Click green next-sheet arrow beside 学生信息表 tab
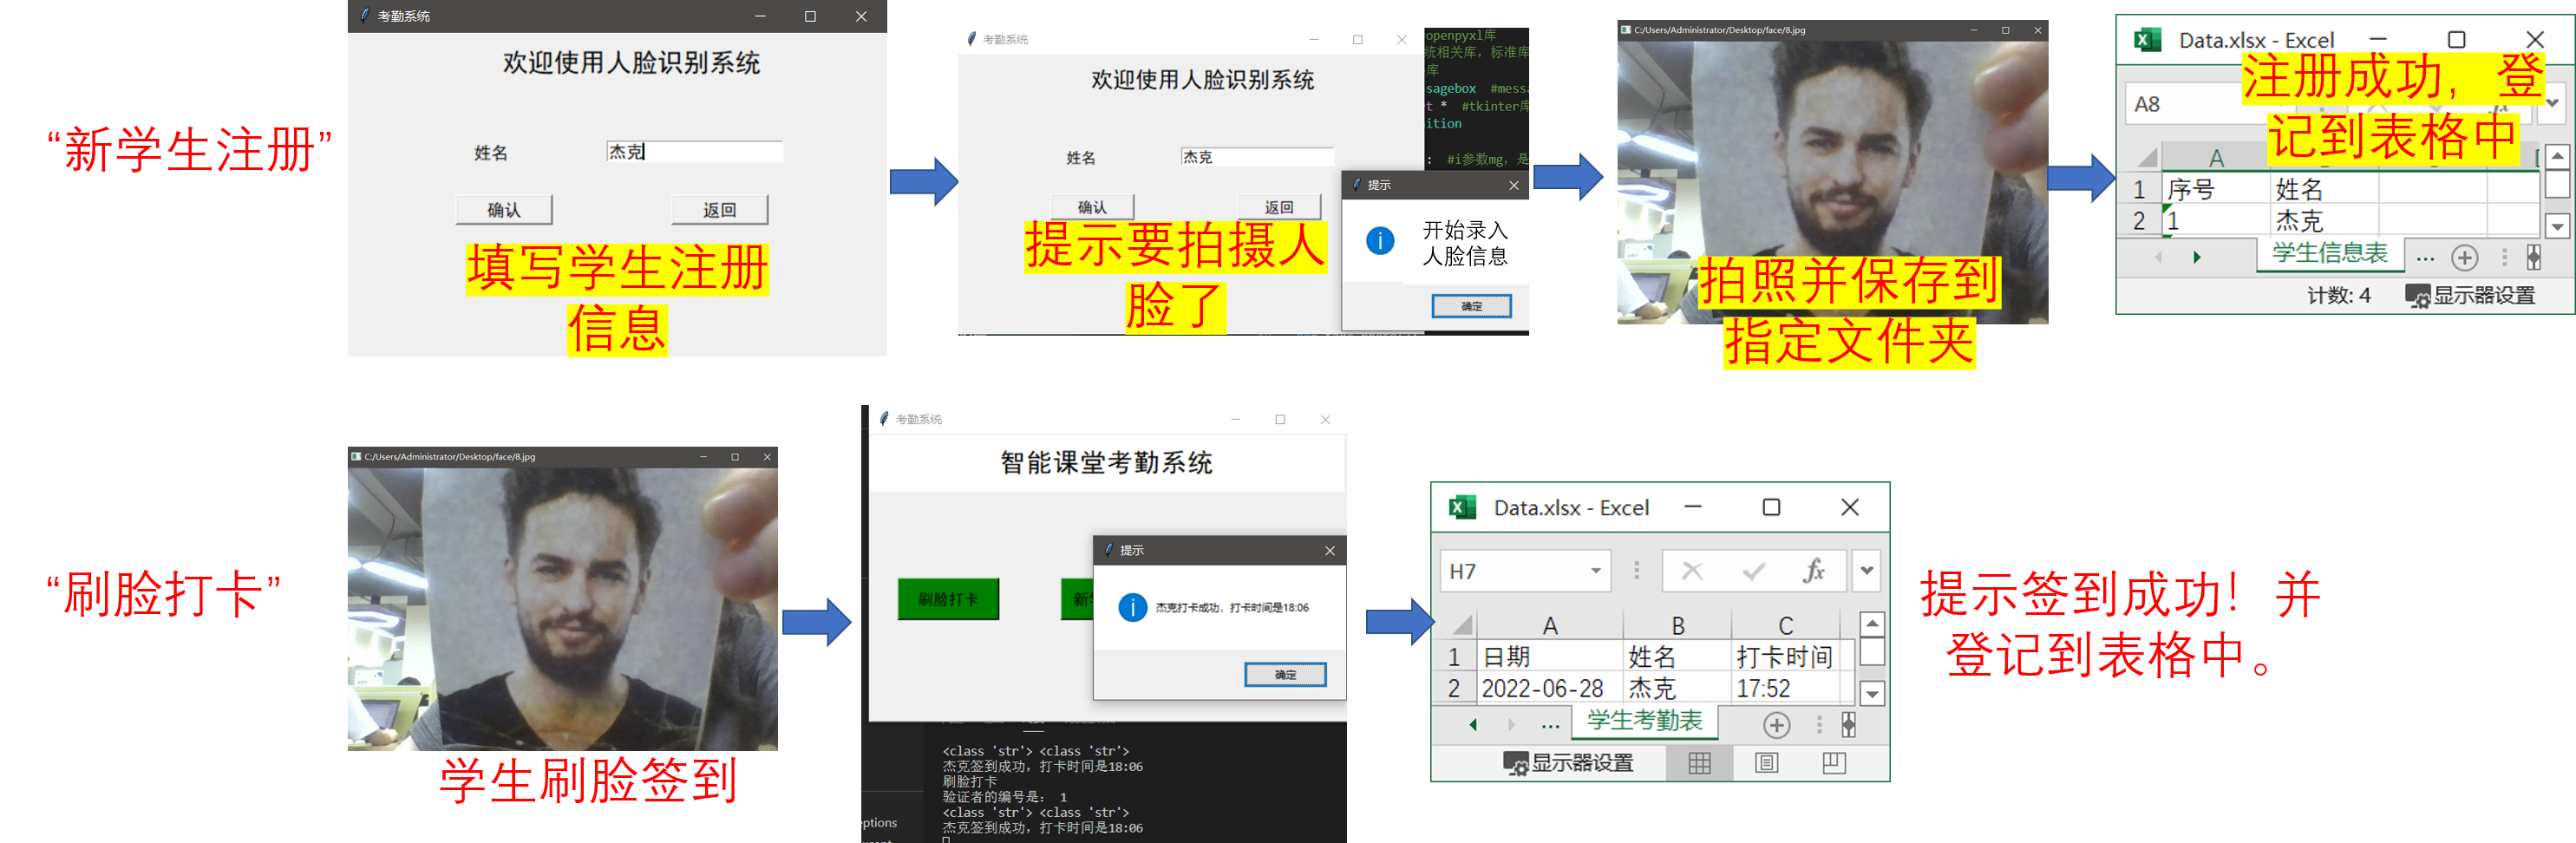This screenshot has height=843, width=2576. 2197,257
